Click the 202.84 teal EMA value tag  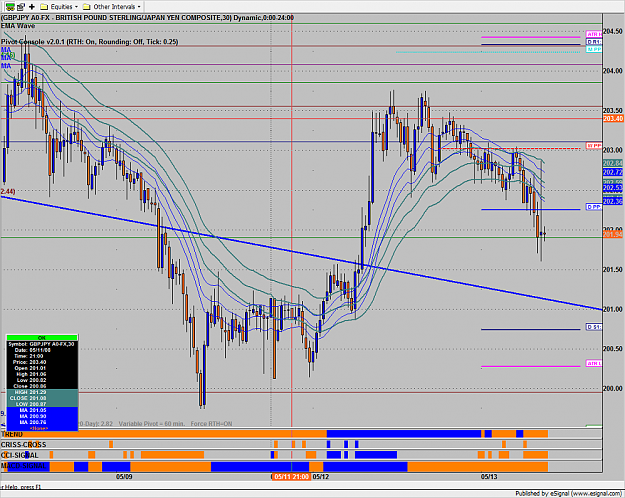click(x=613, y=163)
